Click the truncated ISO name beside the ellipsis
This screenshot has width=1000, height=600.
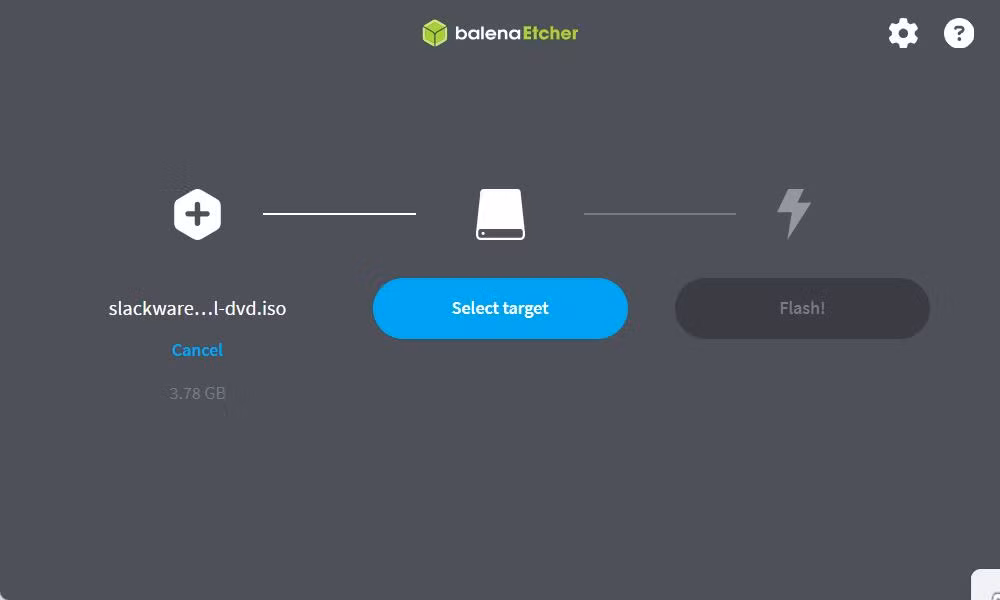(197, 309)
